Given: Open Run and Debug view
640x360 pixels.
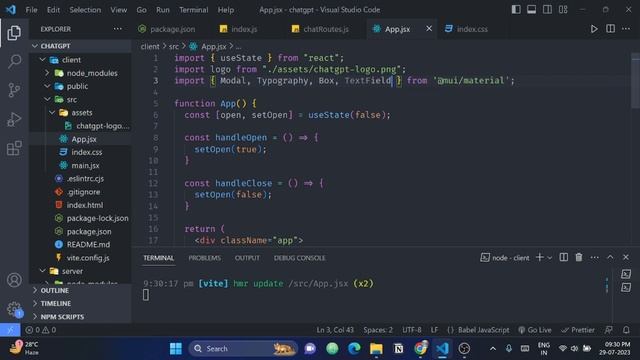Looking at the screenshot, I should 14,119.
